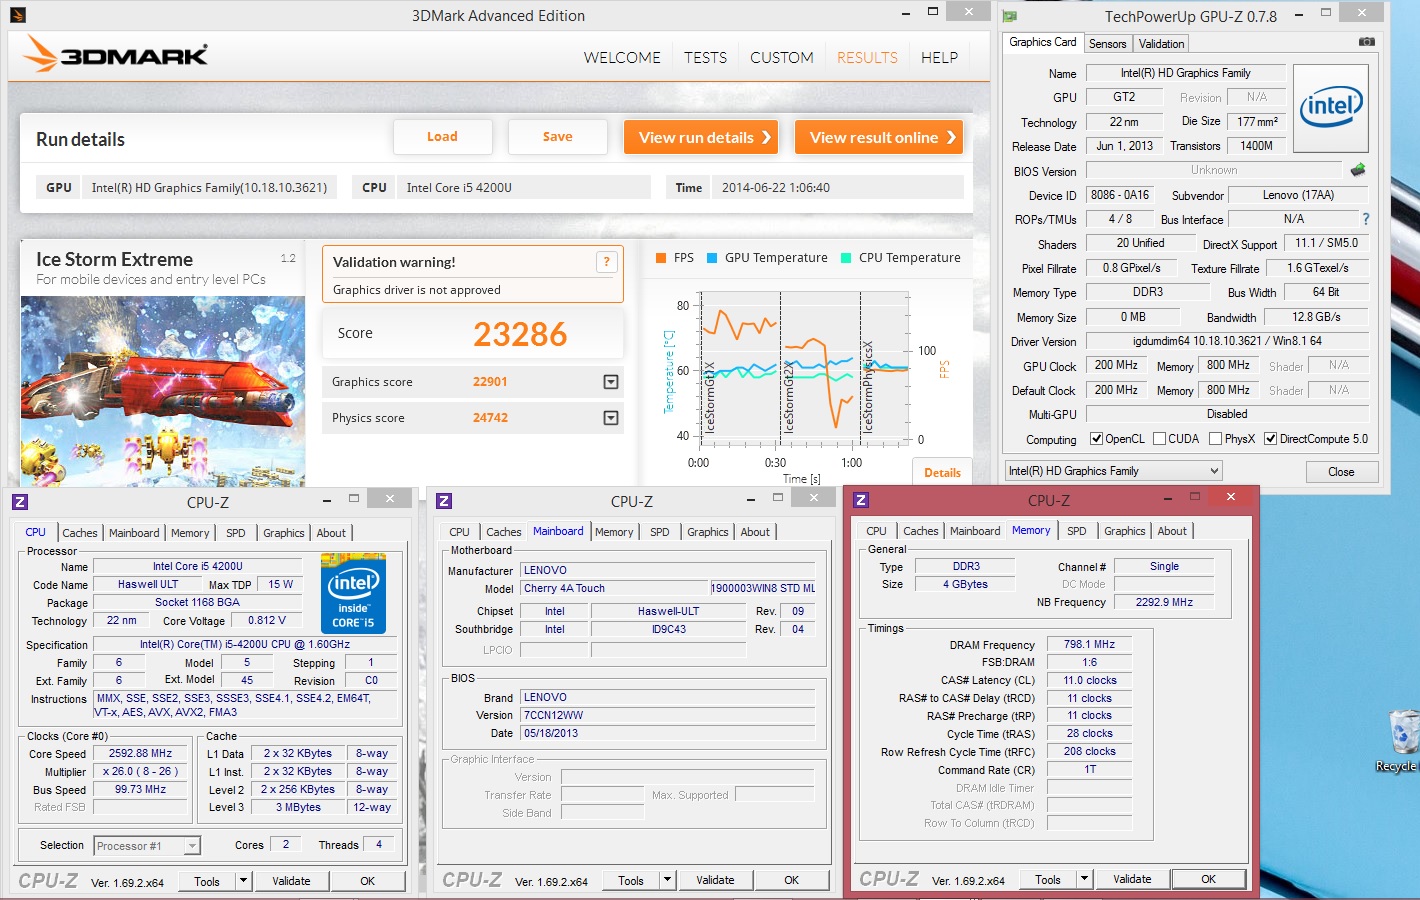Click the overall score 23286
The width and height of the screenshot is (1420, 900).
[520, 334]
